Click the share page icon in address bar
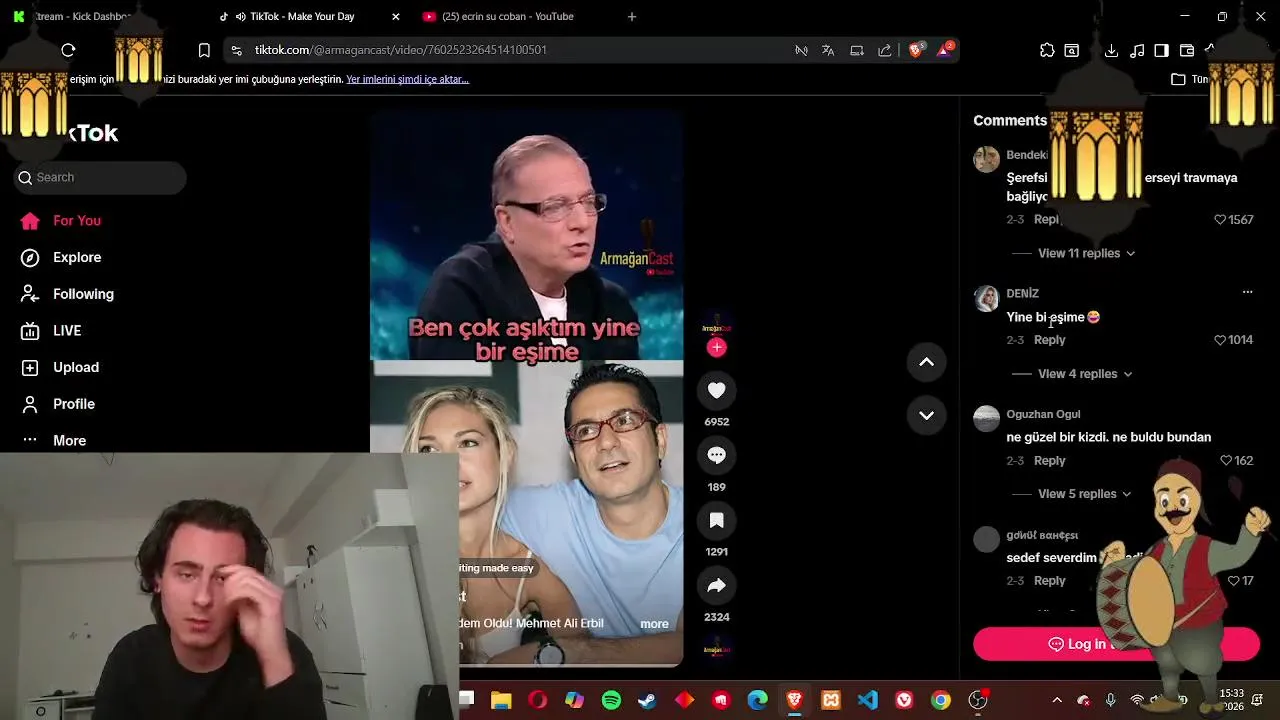The width and height of the screenshot is (1280, 720). [x=885, y=50]
